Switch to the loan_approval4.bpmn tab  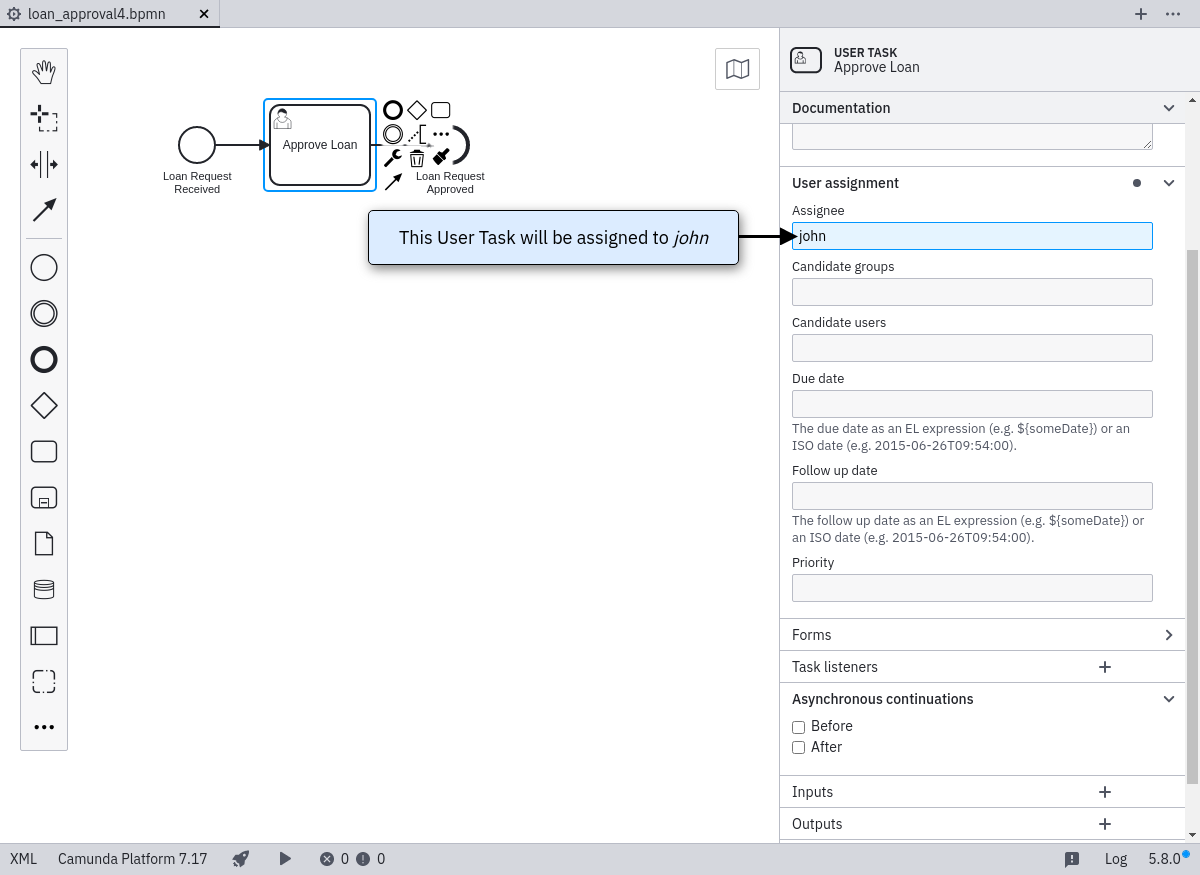(97, 14)
